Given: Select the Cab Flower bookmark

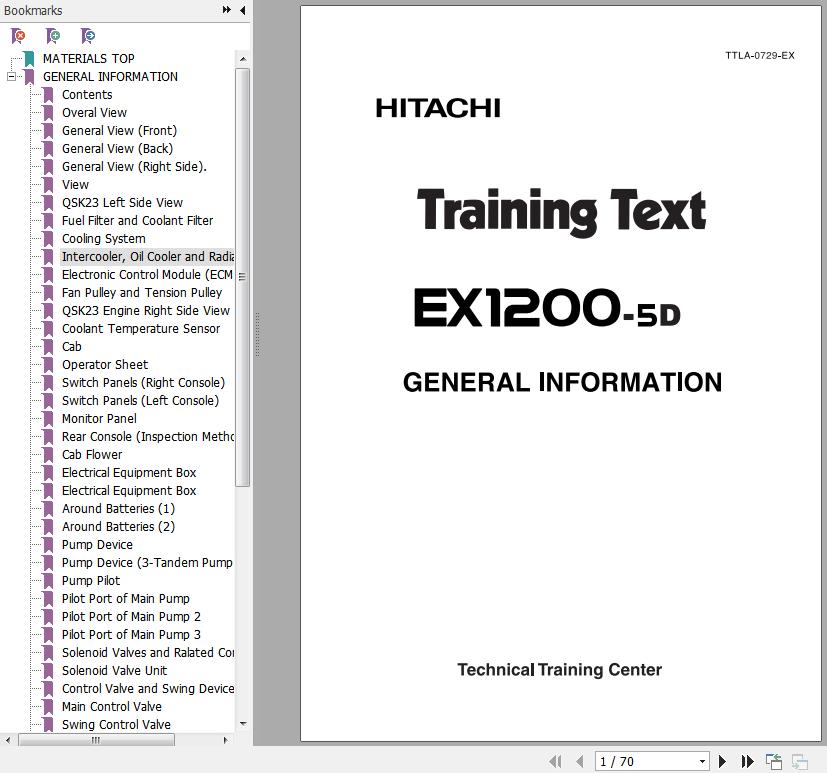Looking at the screenshot, I should [x=92, y=455].
